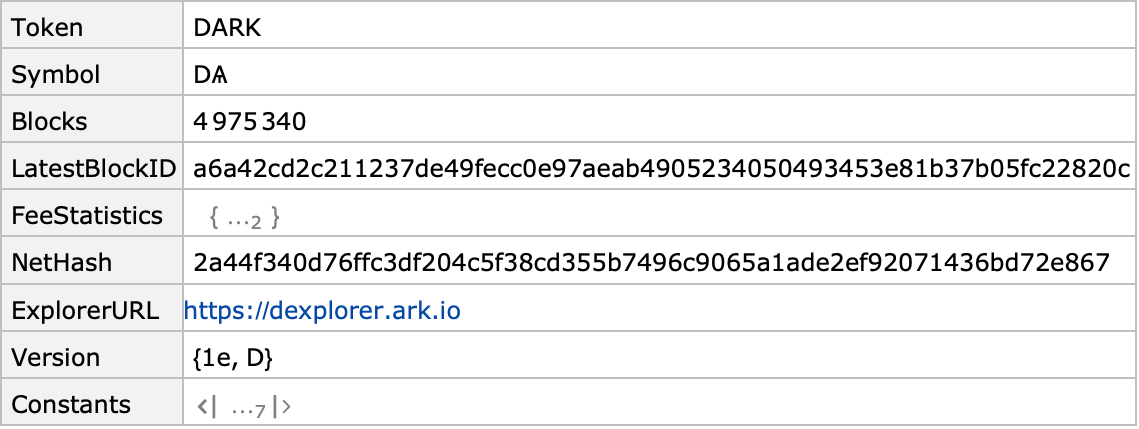
Task: Open the https://dexplorer.ark.io link
Action: point(322,310)
